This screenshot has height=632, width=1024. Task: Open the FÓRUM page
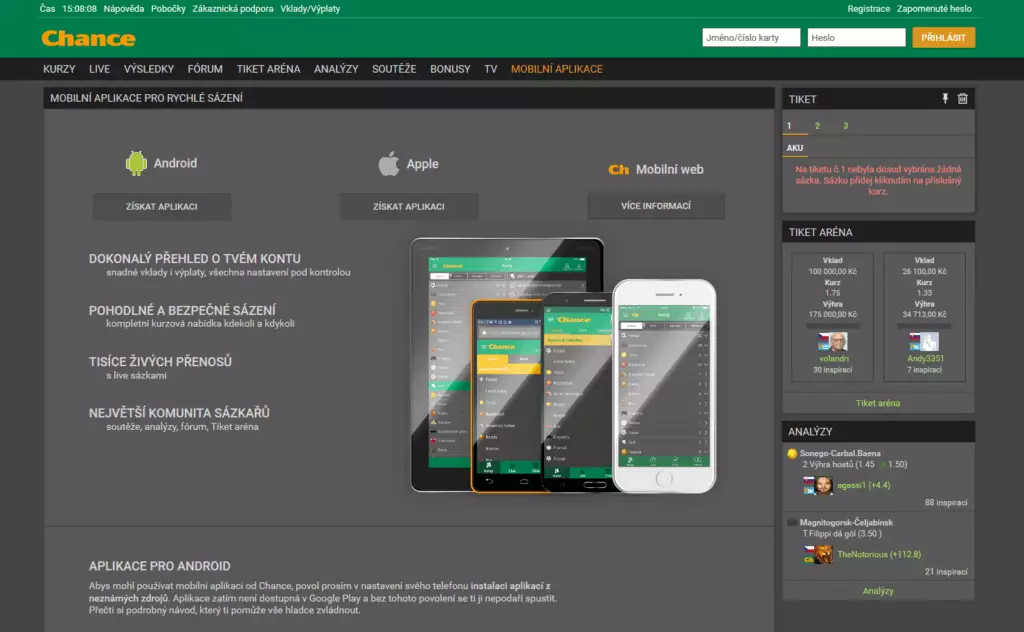tap(205, 69)
